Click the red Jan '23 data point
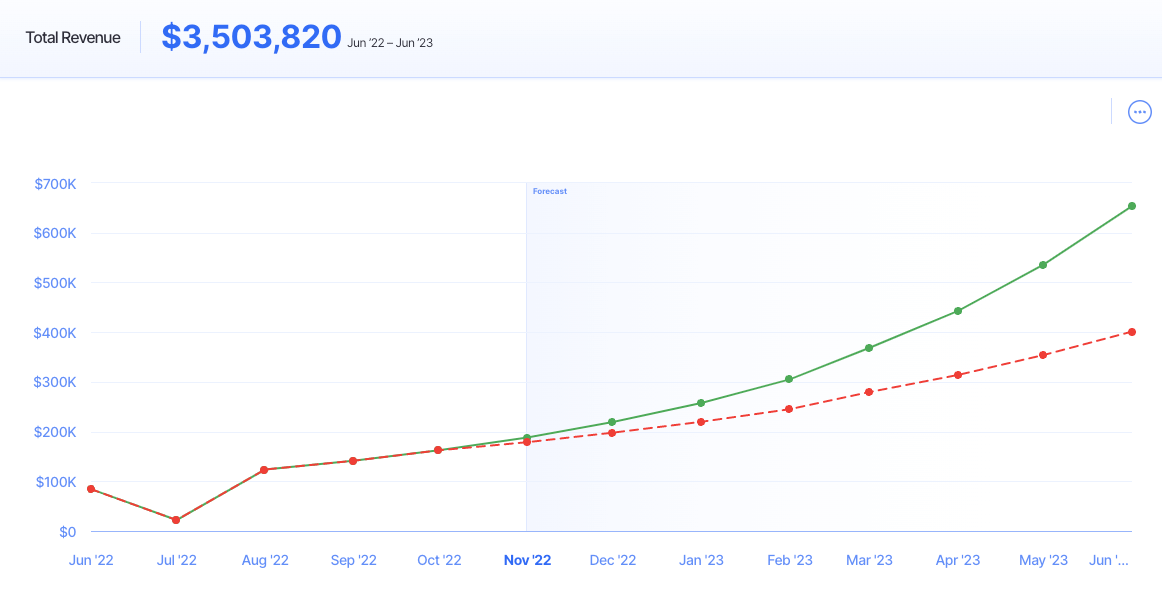Screen dimensions: 1162x596 [x=701, y=422]
